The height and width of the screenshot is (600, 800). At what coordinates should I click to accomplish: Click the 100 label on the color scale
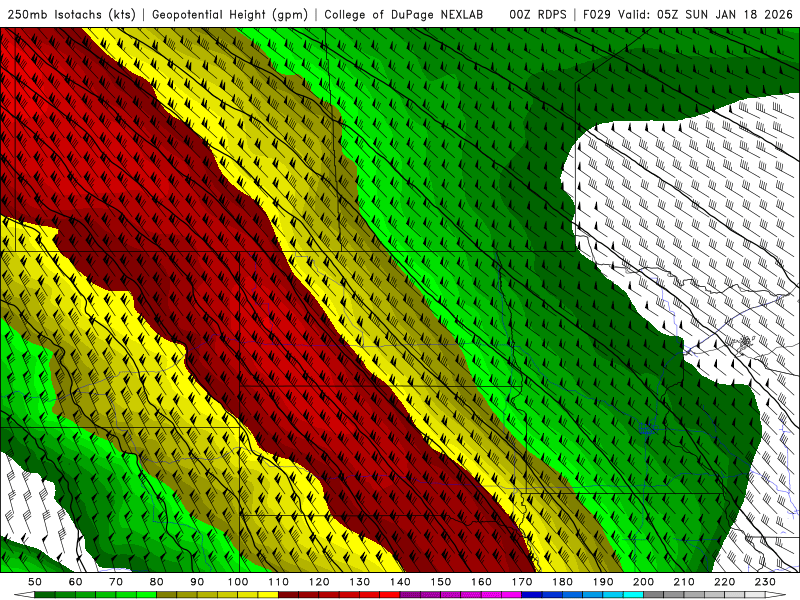pos(238,582)
